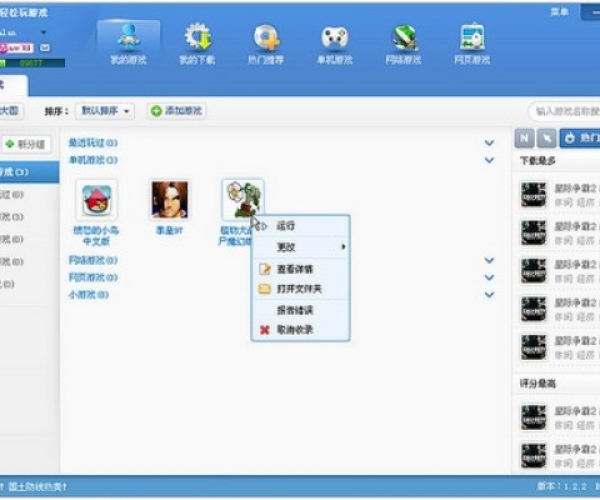The width and height of the screenshot is (600, 500).
Task: Click first 星际争霸2 thumbnail under 下载最多
Action: pyautogui.click(x=533, y=195)
